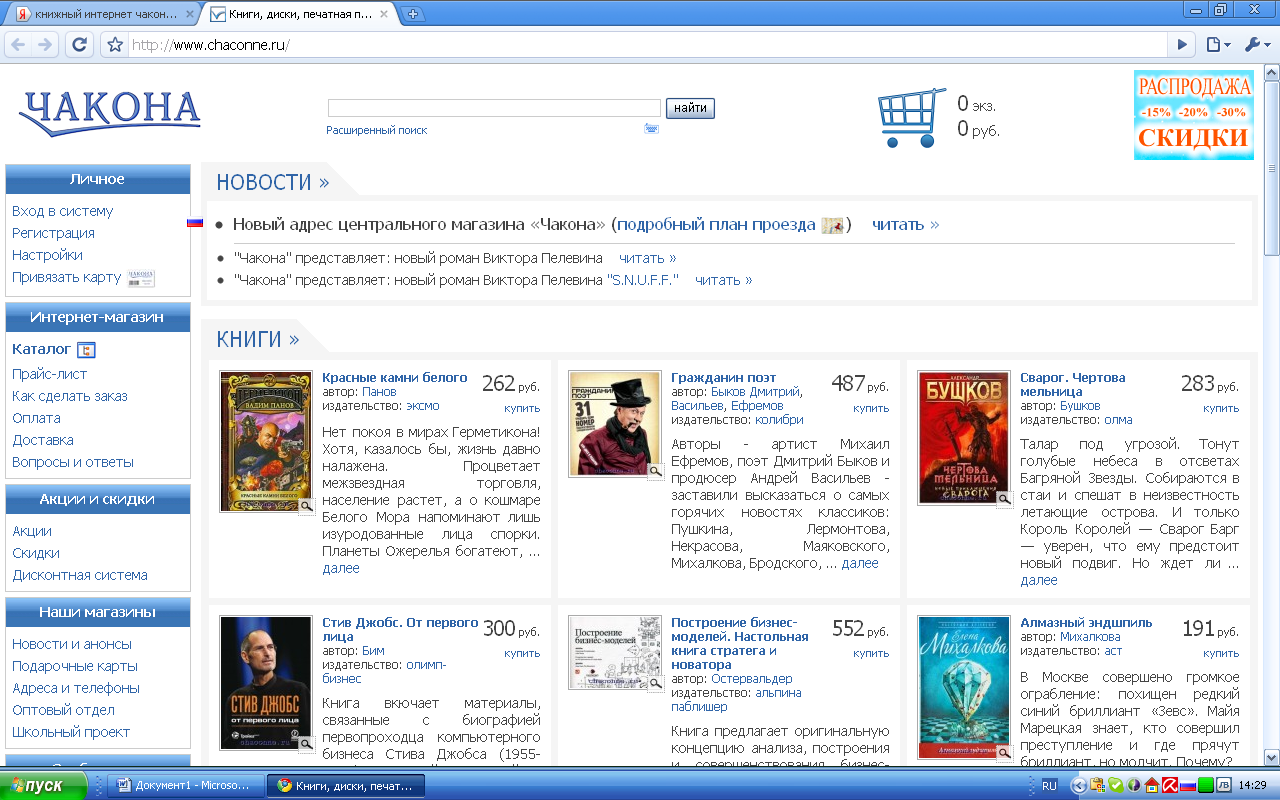Viewport: 1280px width, 800px height.
Task: Zoom the Алмазный эндшпиль cover via magnifier
Action: click(x=1004, y=752)
